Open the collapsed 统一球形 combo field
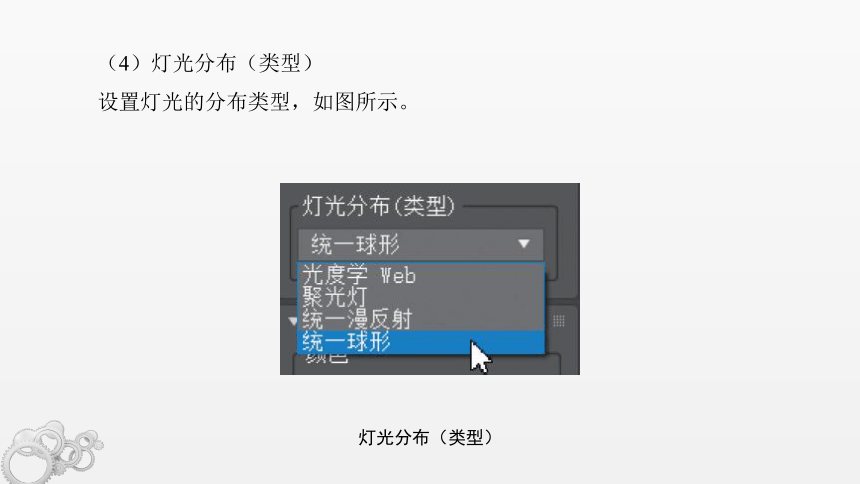The width and height of the screenshot is (860, 484). coord(421,245)
